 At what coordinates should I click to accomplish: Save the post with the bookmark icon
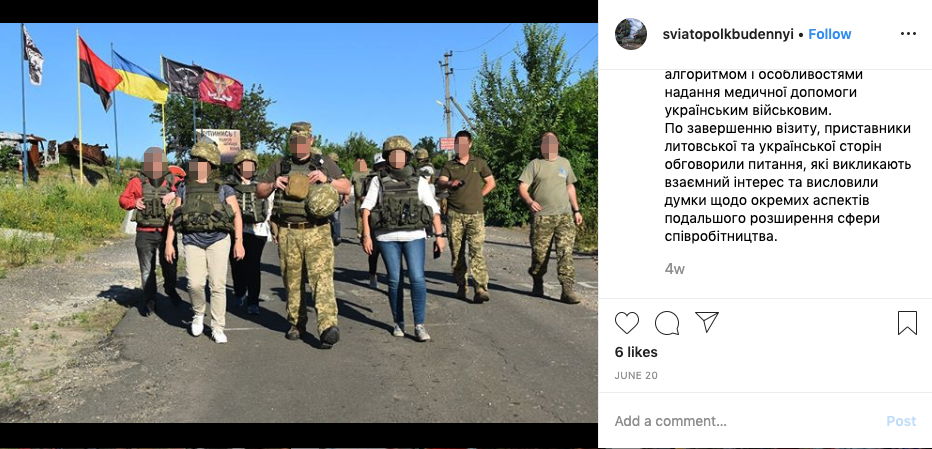[x=907, y=323]
